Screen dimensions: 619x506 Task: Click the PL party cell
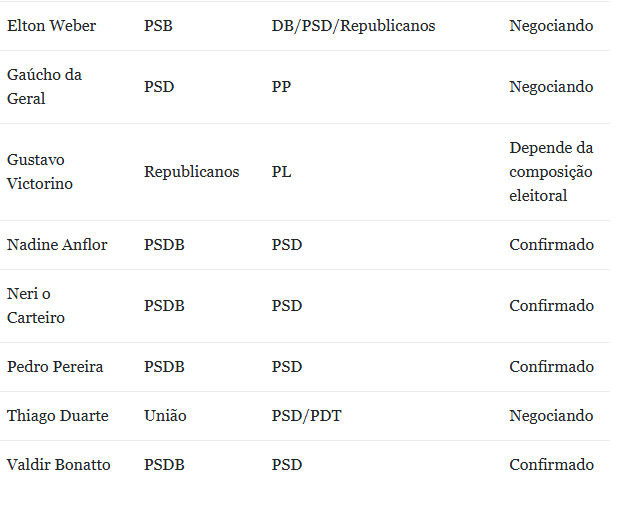click(281, 172)
